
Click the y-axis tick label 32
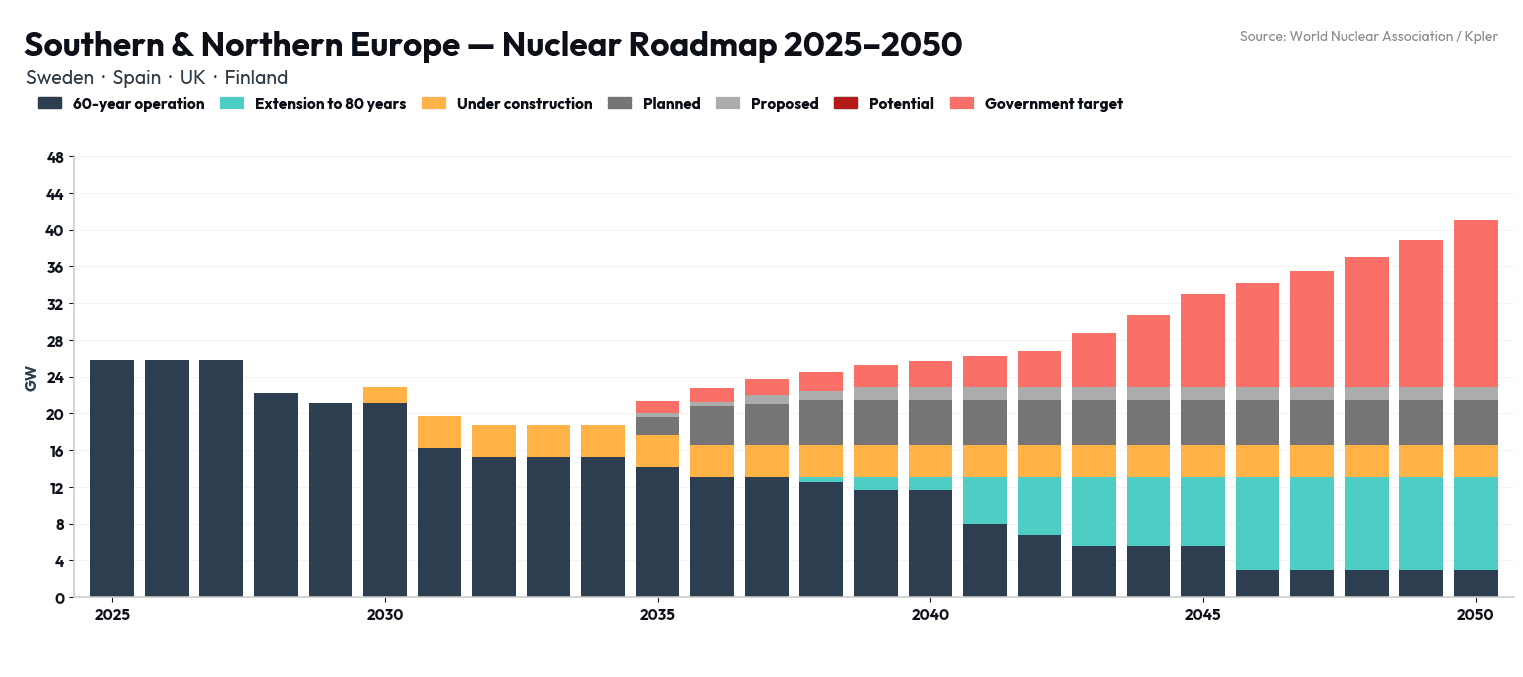click(x=55, y=304)
